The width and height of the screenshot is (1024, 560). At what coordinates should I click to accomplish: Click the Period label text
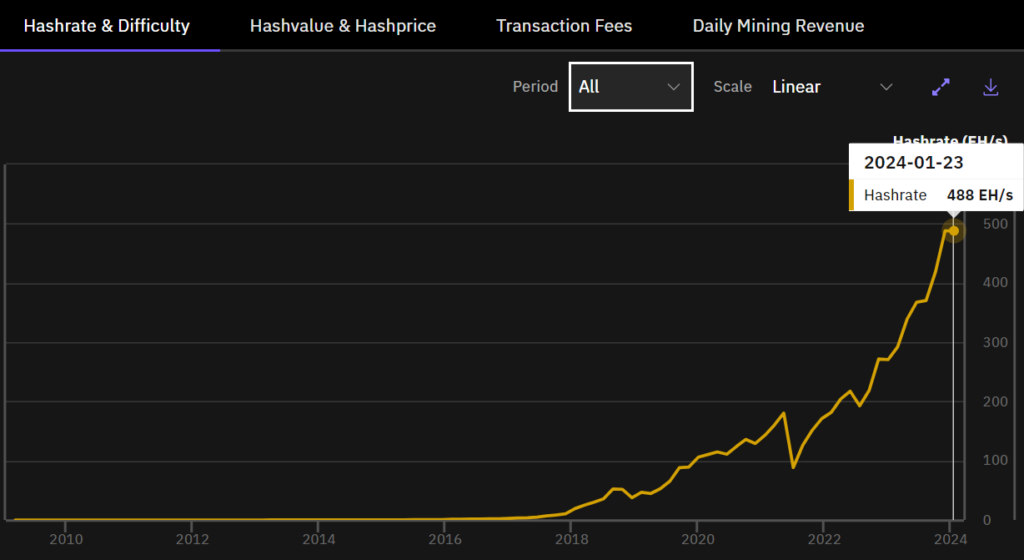536,87
